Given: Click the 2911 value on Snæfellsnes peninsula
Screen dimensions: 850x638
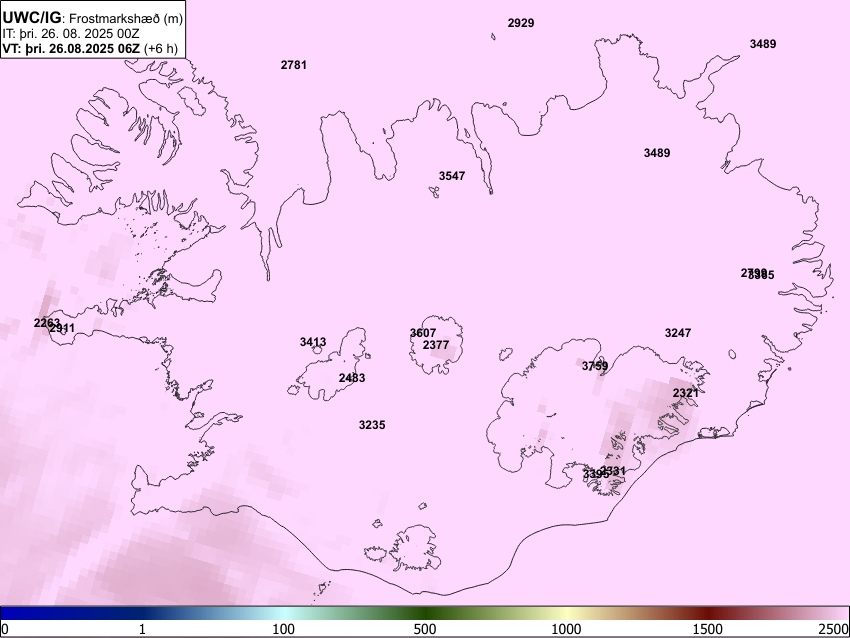Looking at the screenshot, I should [62, 328].
